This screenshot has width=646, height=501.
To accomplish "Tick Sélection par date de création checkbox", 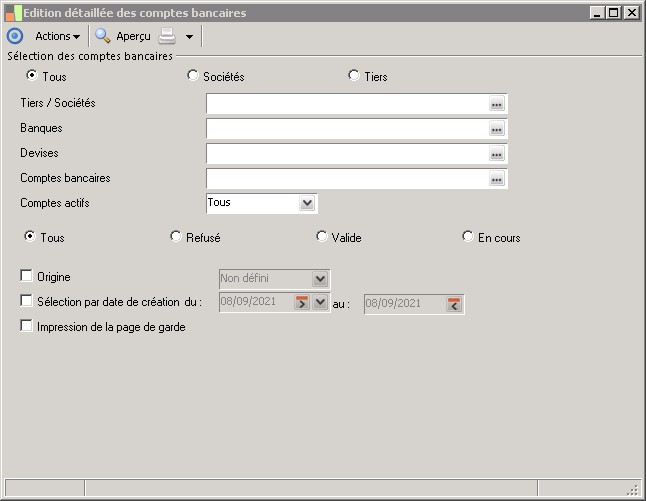I will click(27, 300).
